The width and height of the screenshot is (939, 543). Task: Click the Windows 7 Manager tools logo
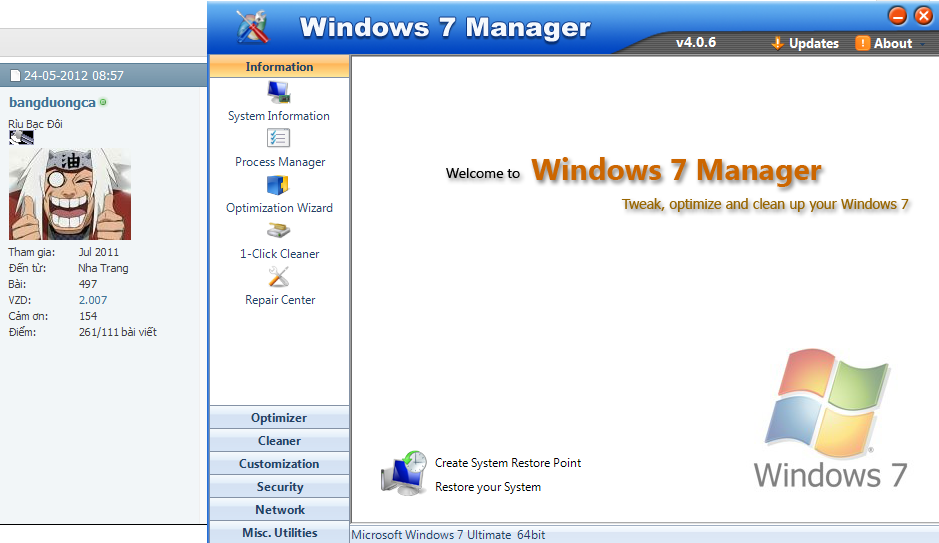252,27
